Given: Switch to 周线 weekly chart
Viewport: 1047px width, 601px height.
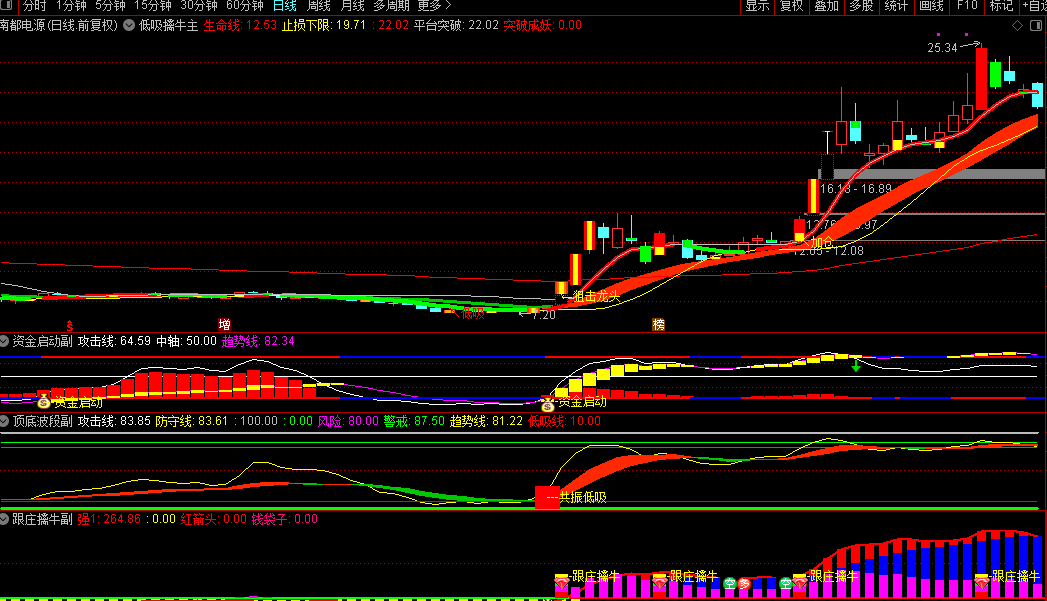Looking at the screenshot, I should 319,6.
